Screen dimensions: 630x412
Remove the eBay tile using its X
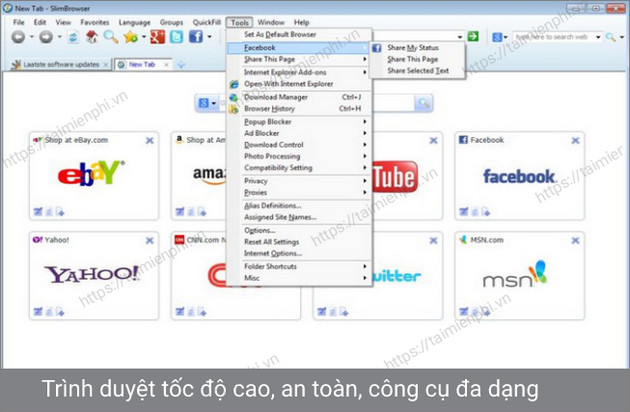pos(150,141)
